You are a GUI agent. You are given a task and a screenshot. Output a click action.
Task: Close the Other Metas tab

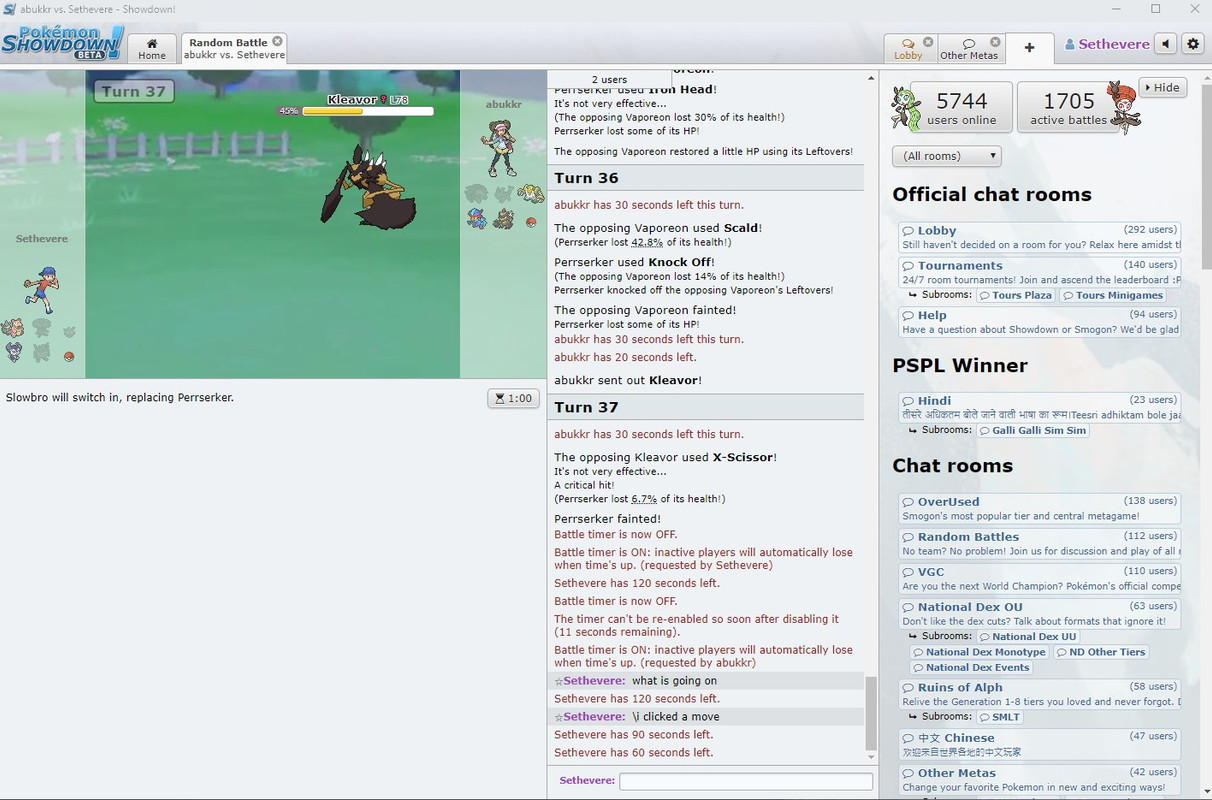[x=995, y=42]
